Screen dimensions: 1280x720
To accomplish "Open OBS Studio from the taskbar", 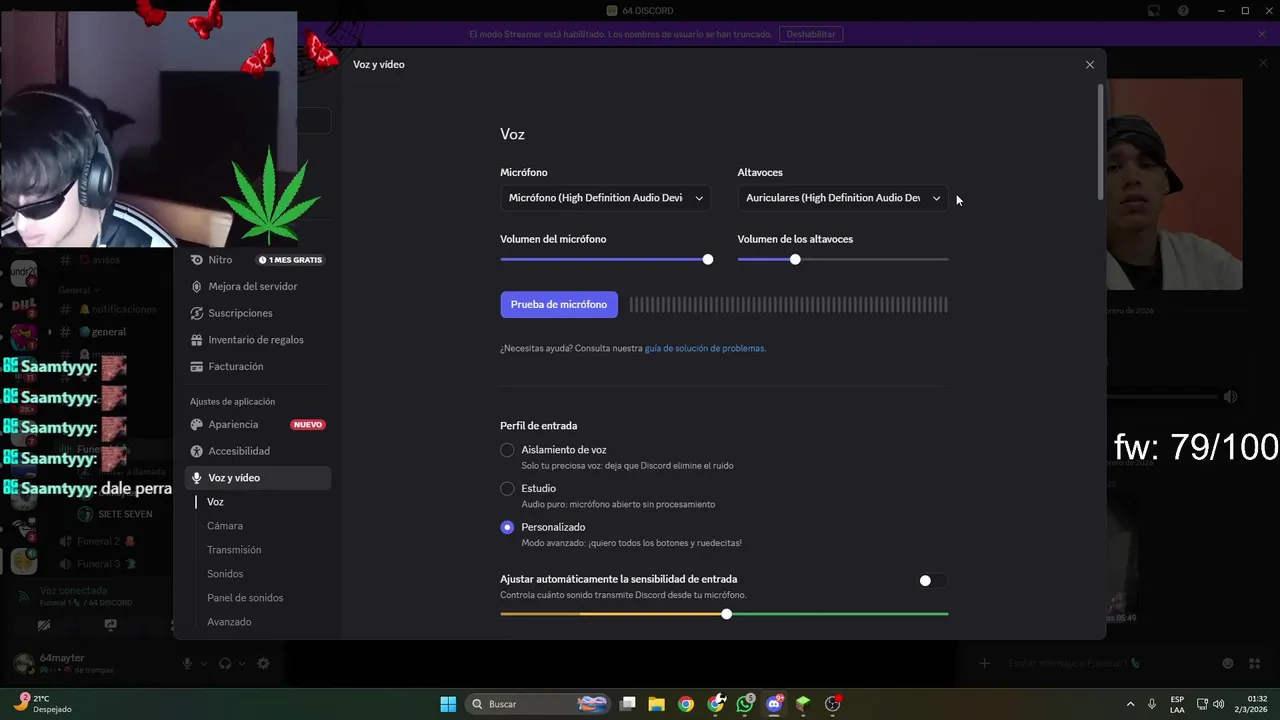I will coord(833,704).
